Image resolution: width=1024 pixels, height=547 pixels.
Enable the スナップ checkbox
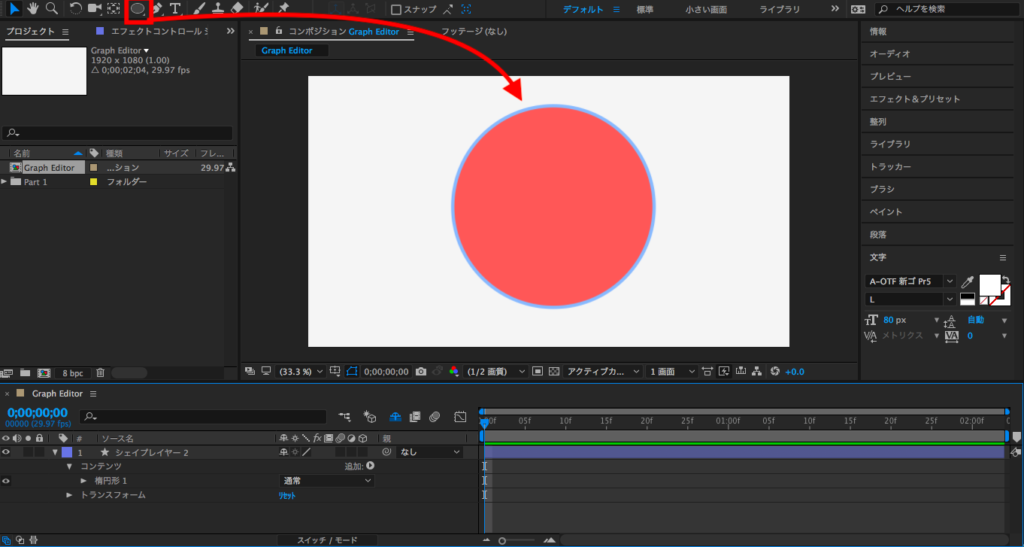point(397,9)
